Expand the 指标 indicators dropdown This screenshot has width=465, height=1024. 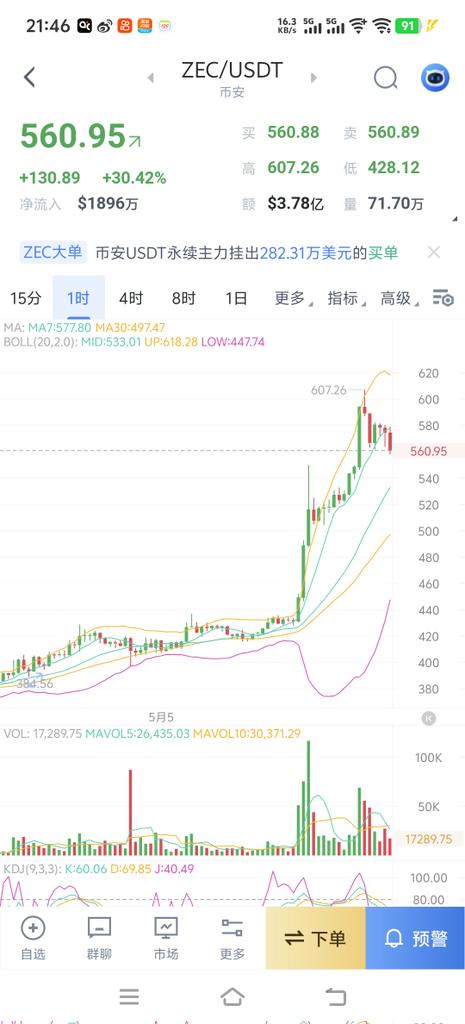click(x=345, y=298)
